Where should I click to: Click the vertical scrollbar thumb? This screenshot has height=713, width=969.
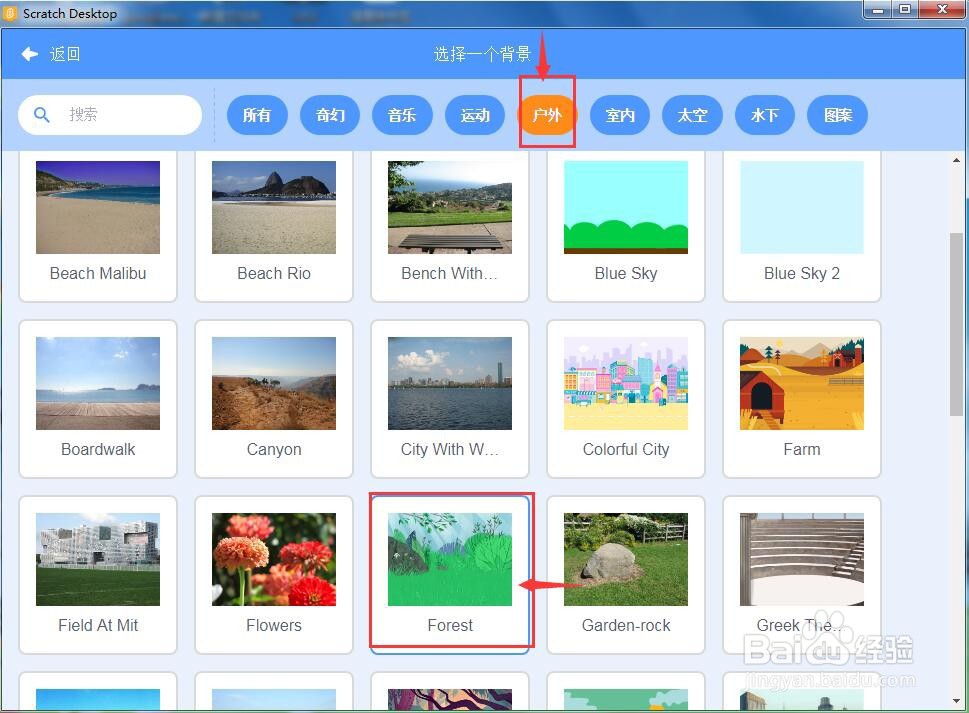coord(957,324)
